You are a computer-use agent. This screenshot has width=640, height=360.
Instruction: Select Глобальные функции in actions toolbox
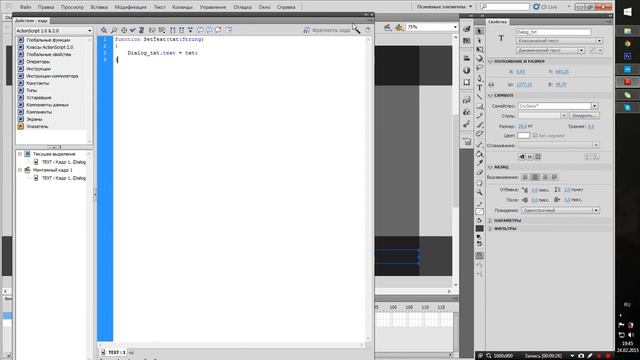tap(48, 40)
